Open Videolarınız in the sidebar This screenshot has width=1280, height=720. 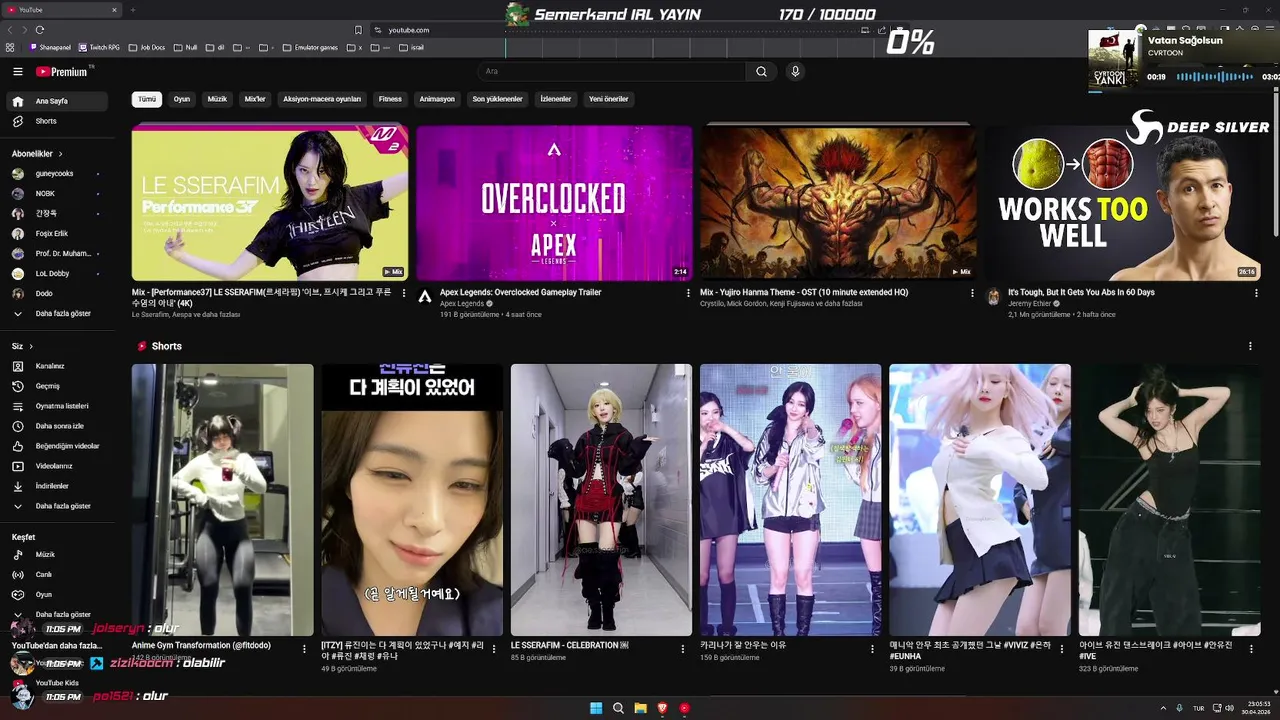tap(58, 466)
